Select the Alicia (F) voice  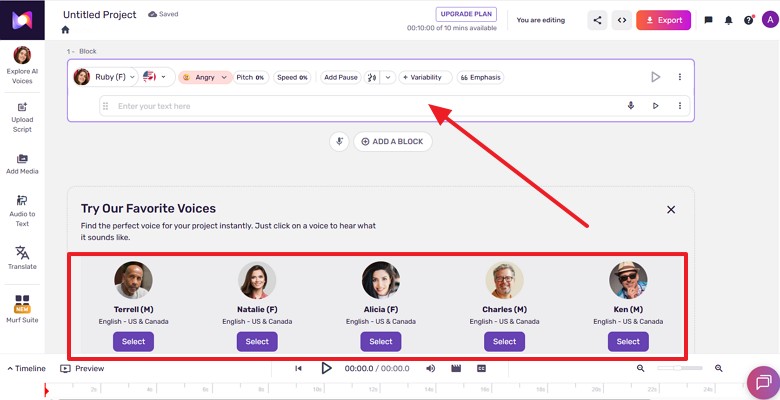[381, 342]
